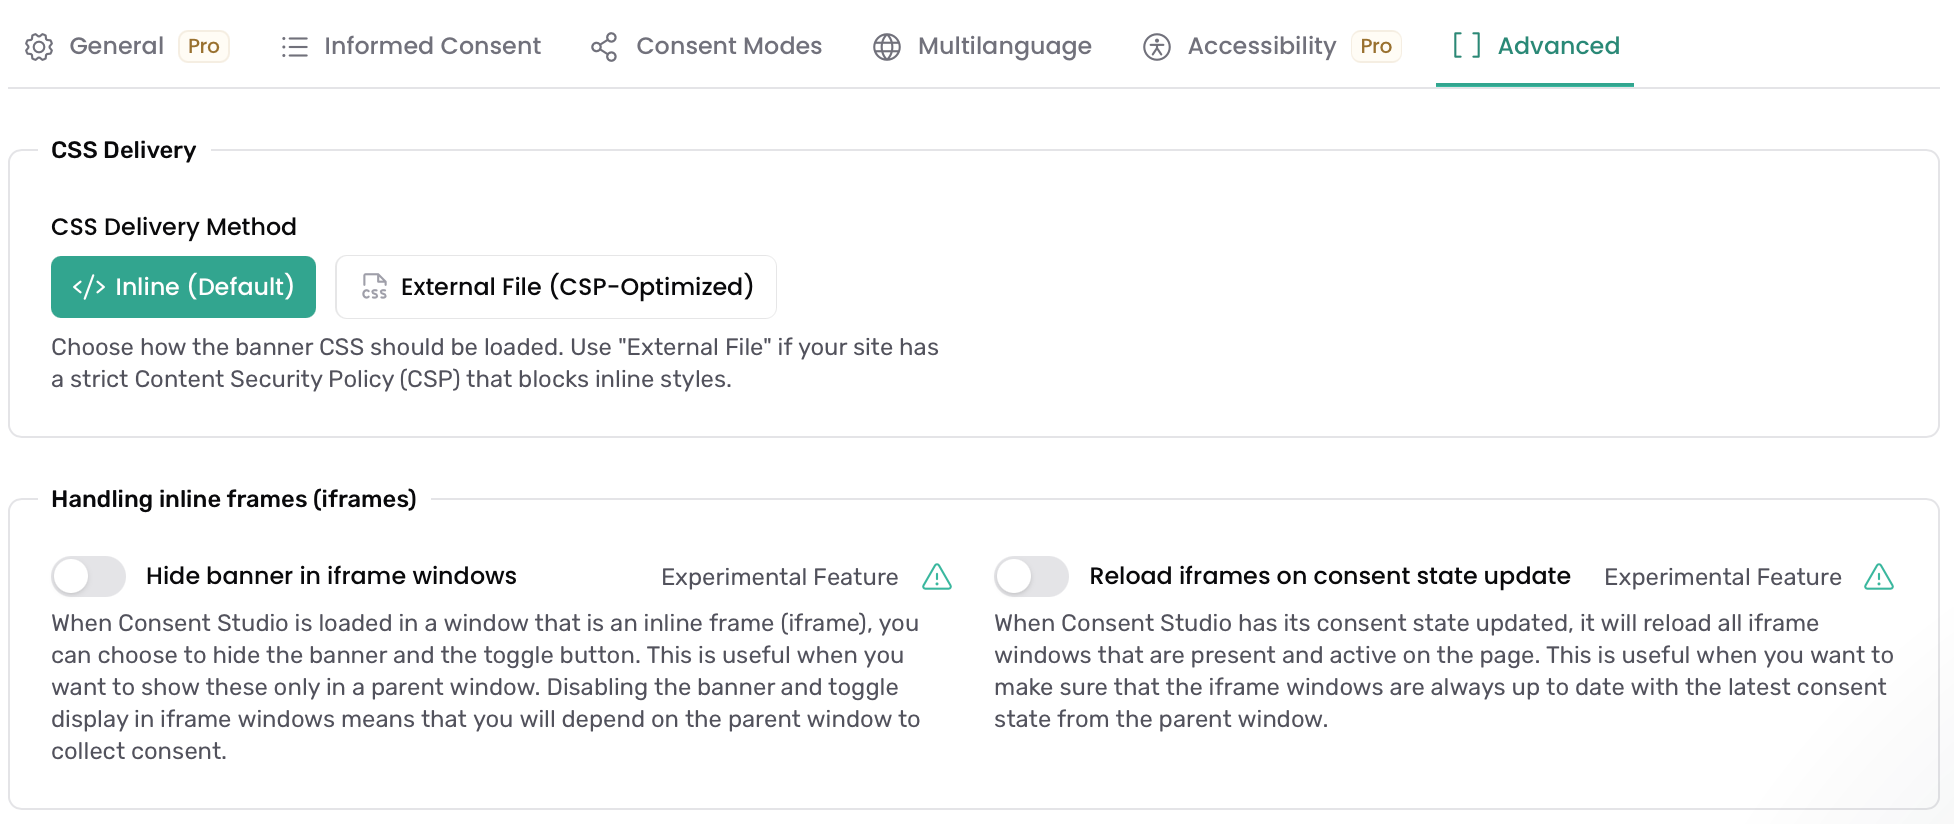
Task: Click the CSS file icon in External File
Action: 374,287
